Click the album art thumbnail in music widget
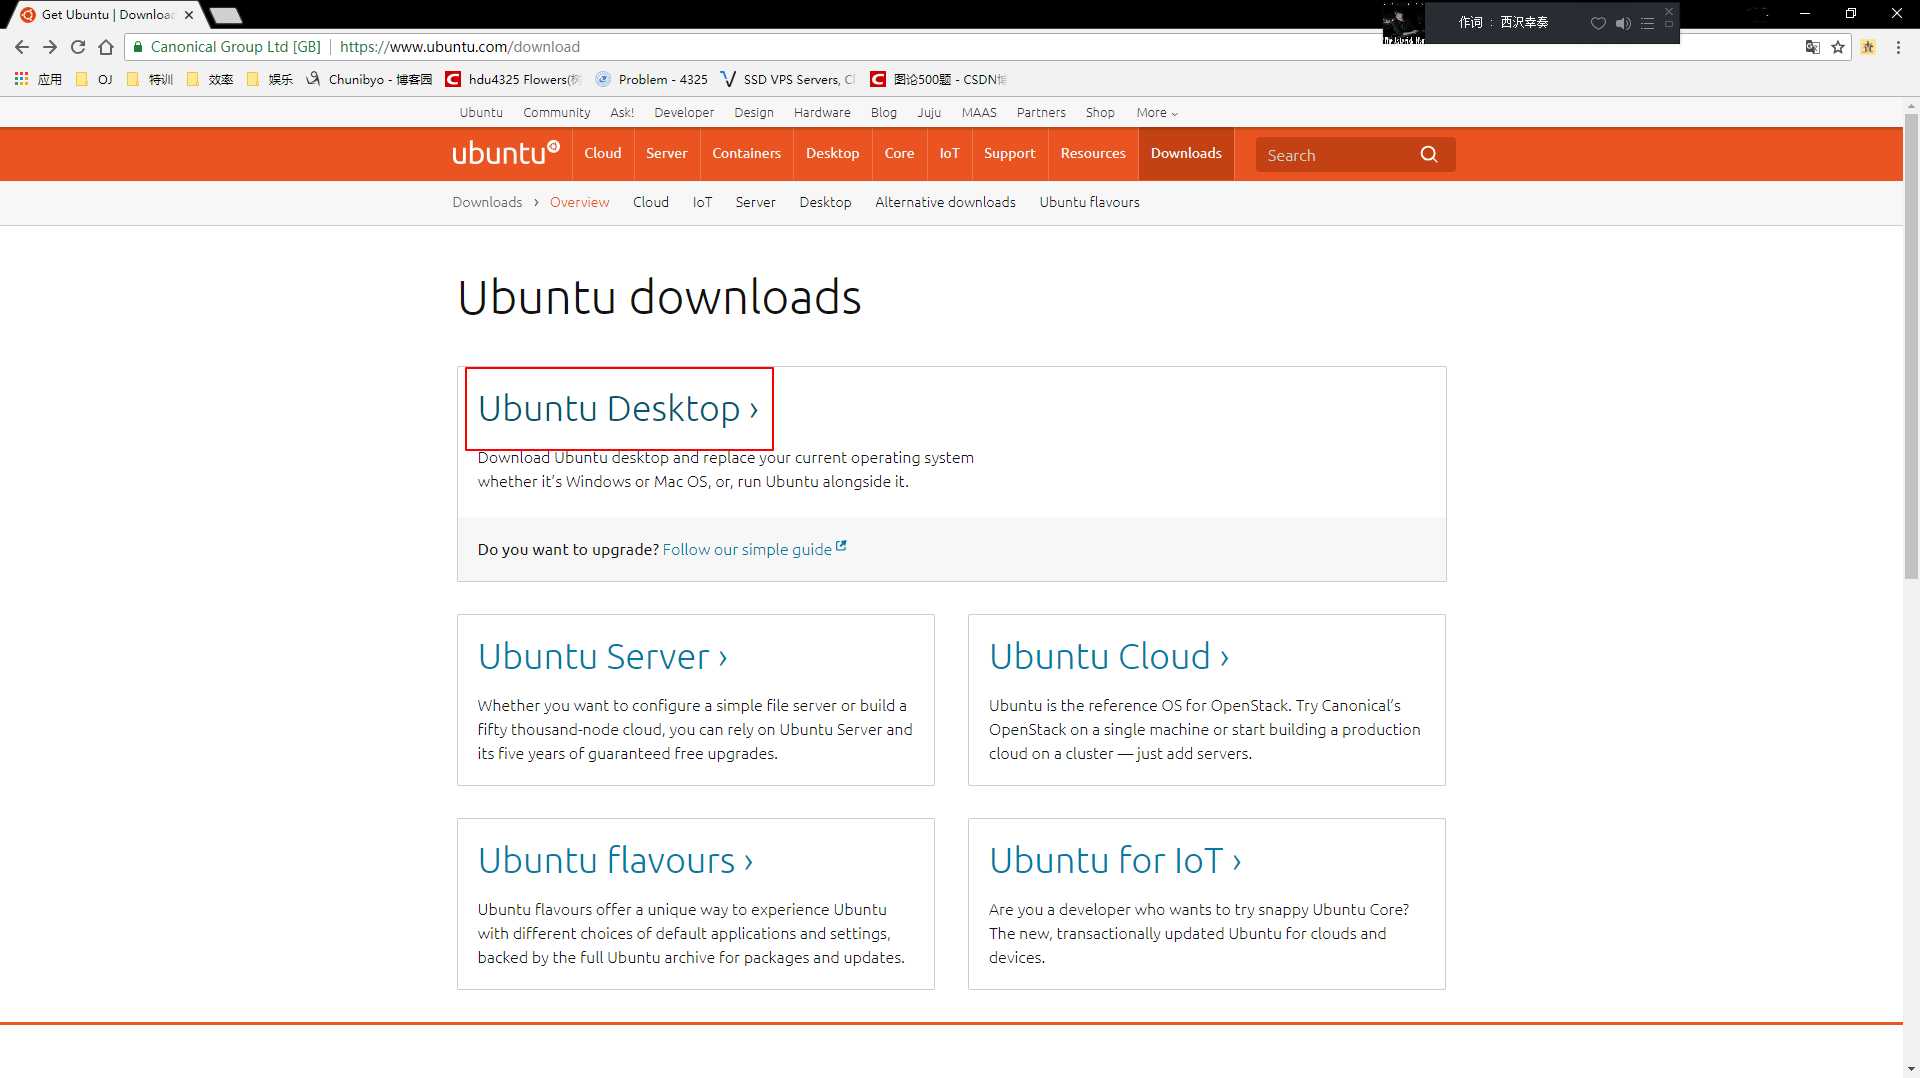Screen dimensions: 1920x1078 (1403, 23)
